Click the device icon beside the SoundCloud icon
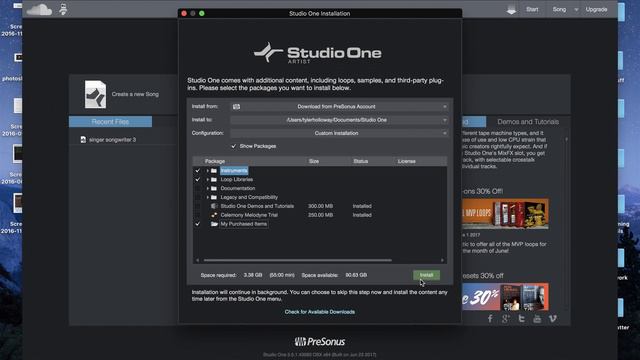The height and width of the screenshot is (360, 640). coord(63,9)
